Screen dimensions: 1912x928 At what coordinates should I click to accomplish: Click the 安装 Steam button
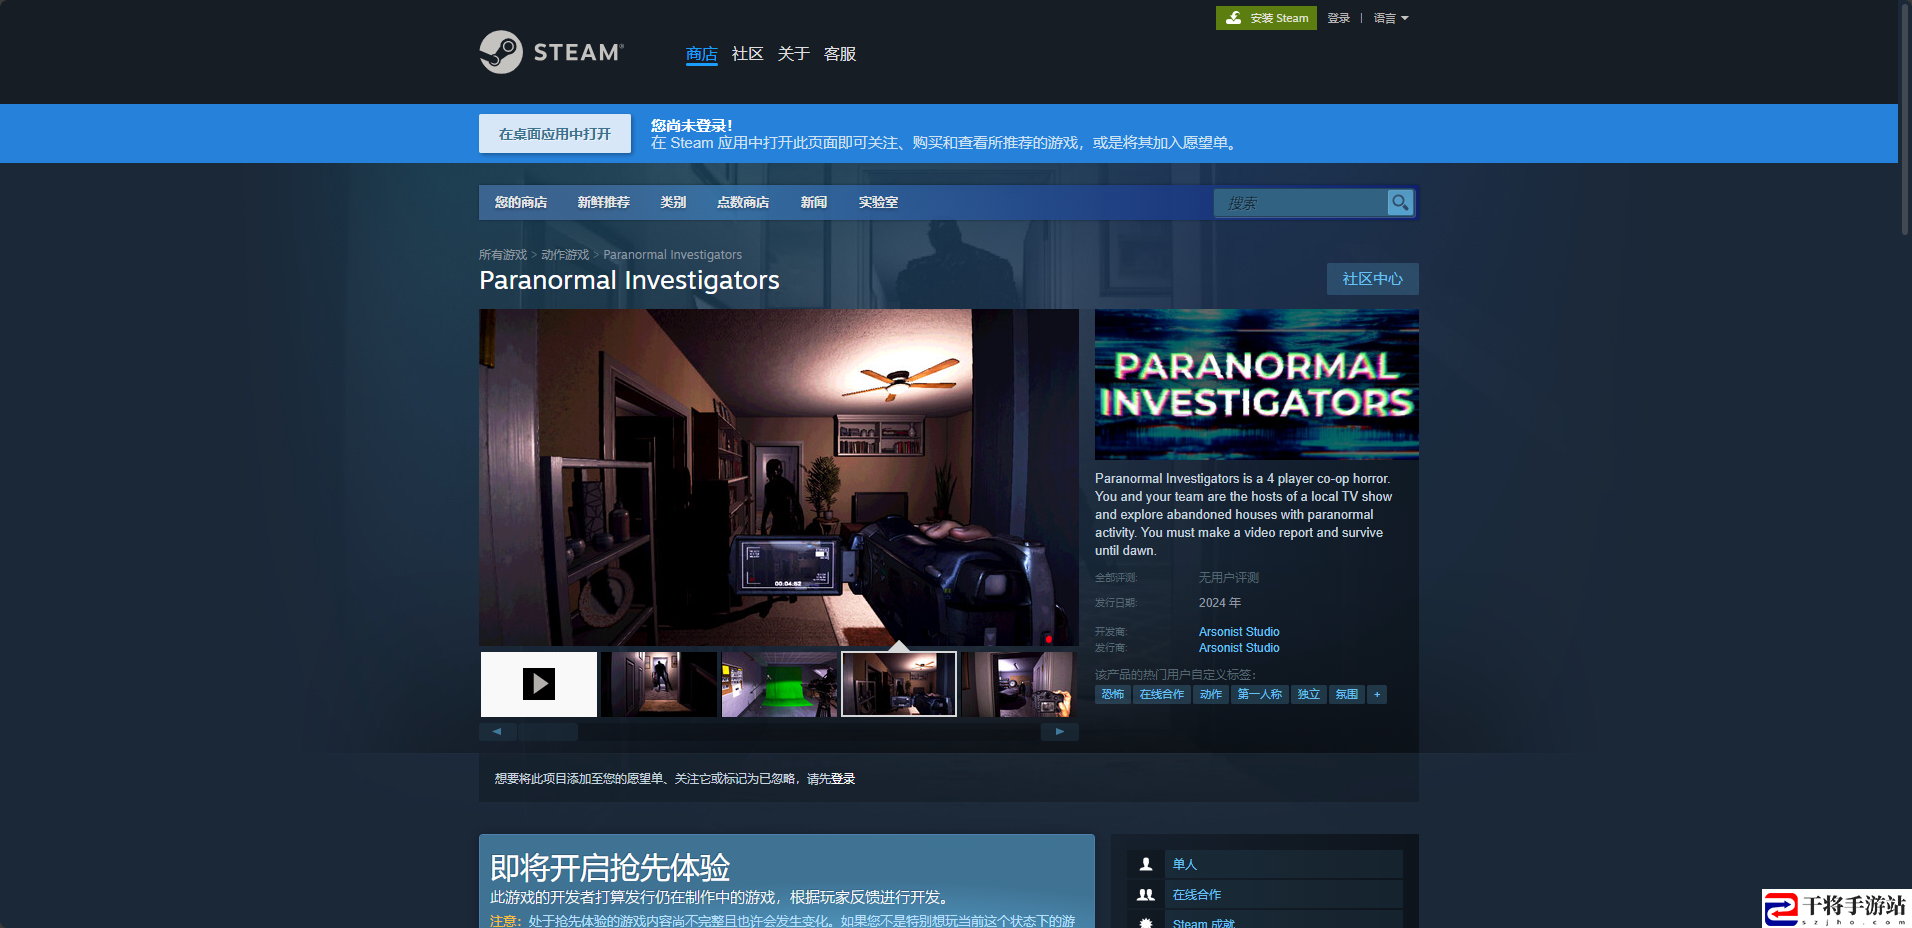coord(1266,18)
